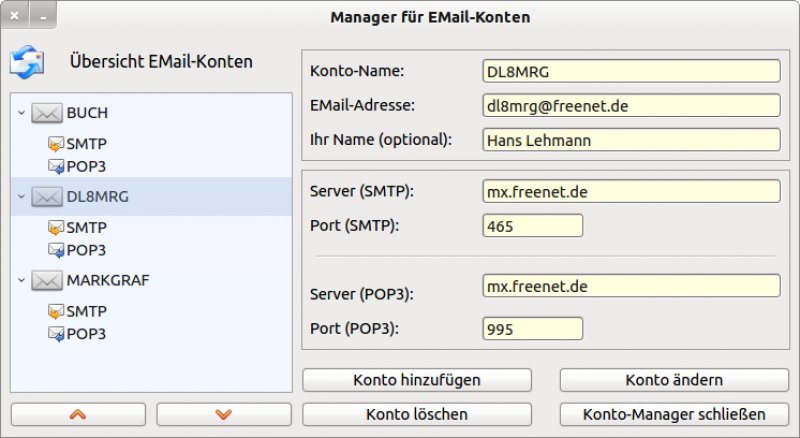Click Konto löschen to delete account
The height and width of the screenshot is (438, 800).
[417, 414]
